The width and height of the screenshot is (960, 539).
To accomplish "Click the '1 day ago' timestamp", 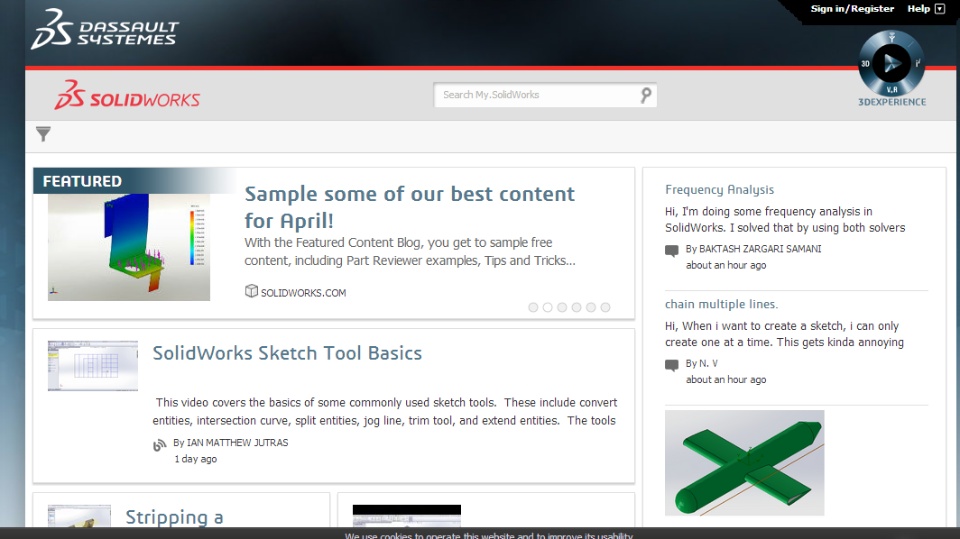I will pyautogui.click(x=195, y=459).
